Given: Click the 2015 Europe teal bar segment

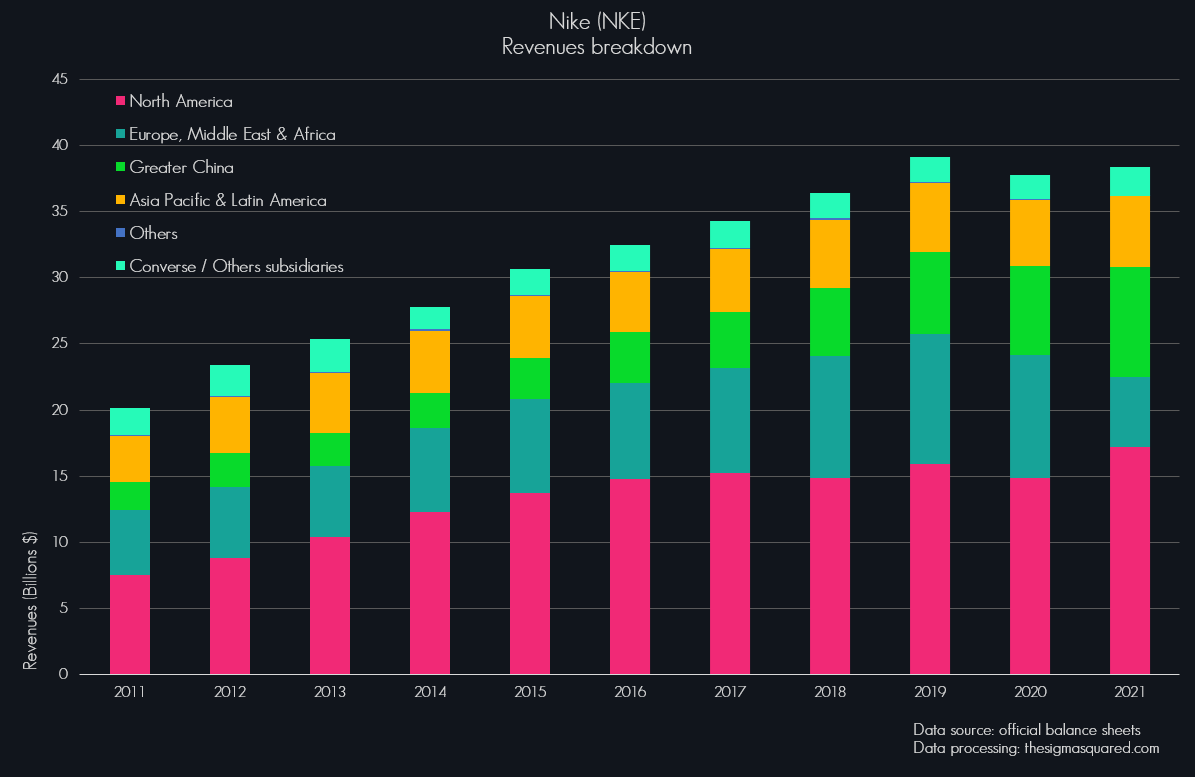Looking at the screenshot, I should (530, 446).
